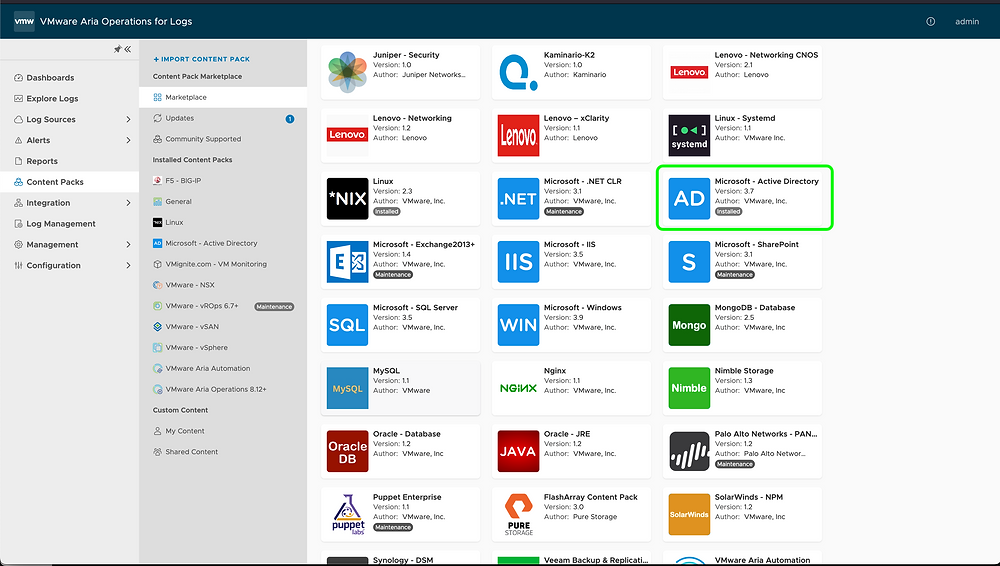The width and height of the screenshot is (1000, 566).
Task: Click the Nginx pack logo
Action: pyautogui.click(x=518, y=388)
